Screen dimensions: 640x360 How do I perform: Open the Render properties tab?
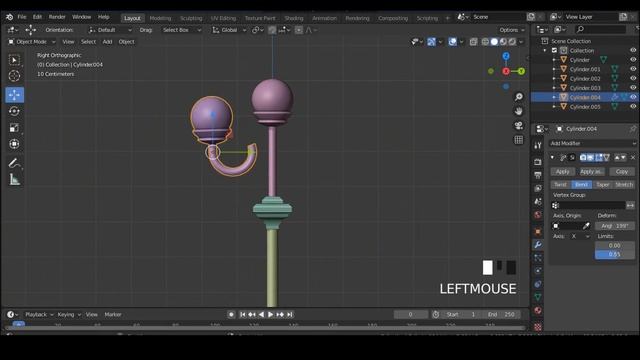(538, 162)
